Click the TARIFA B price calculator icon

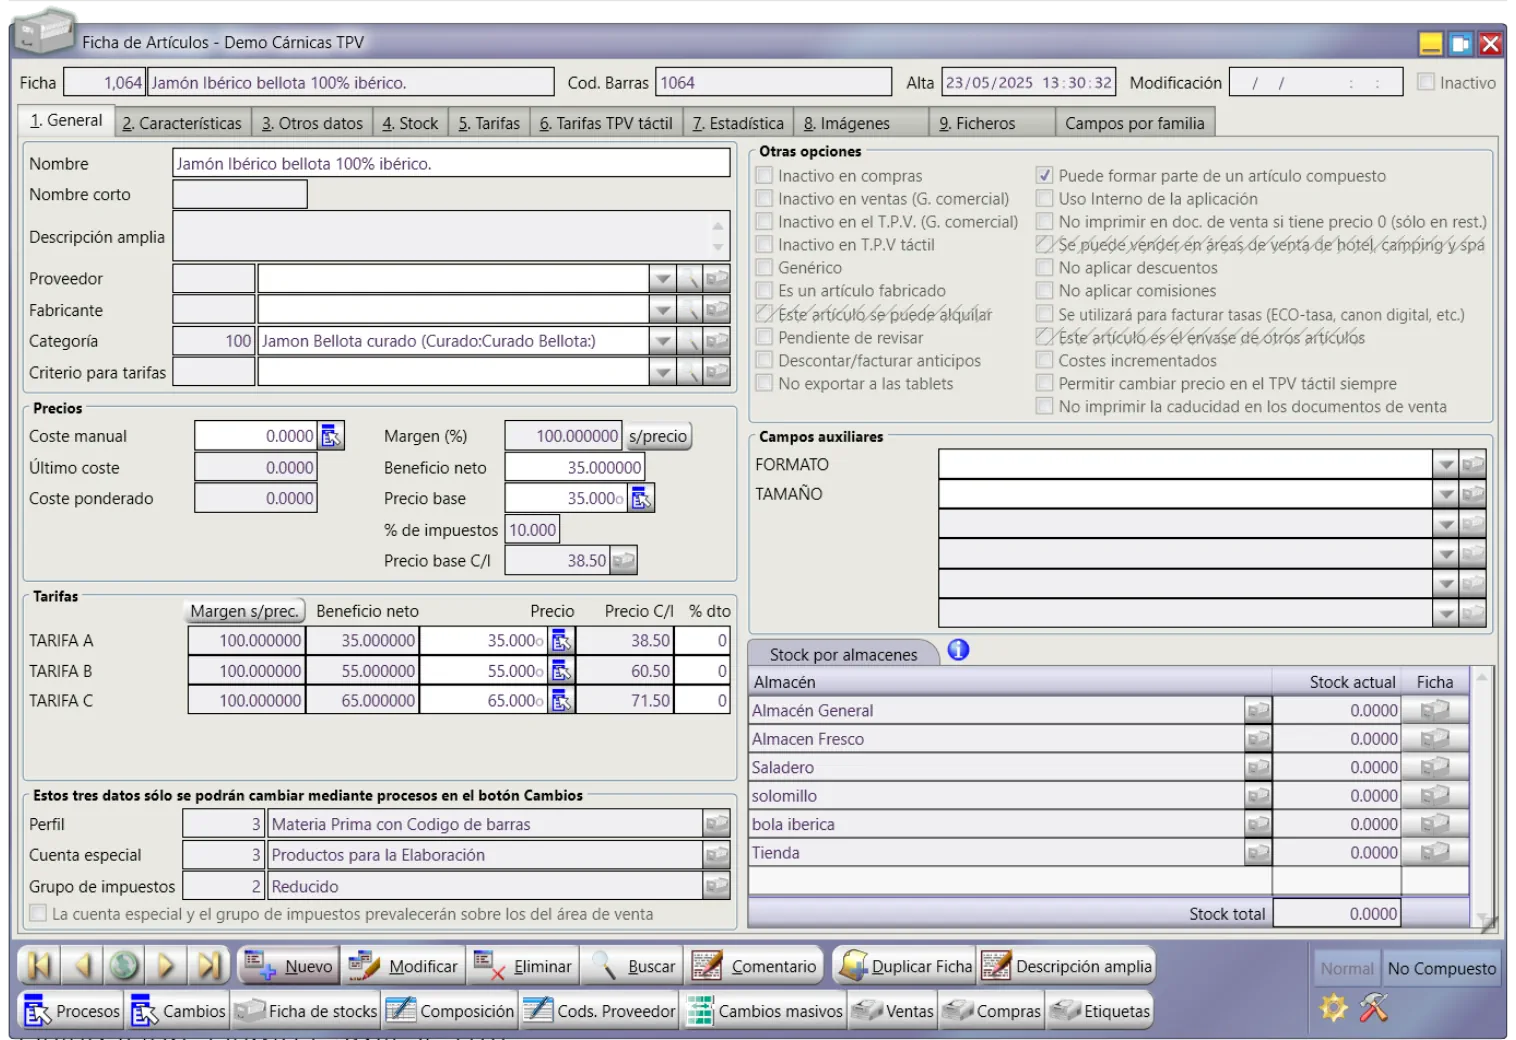coord(561,671)
